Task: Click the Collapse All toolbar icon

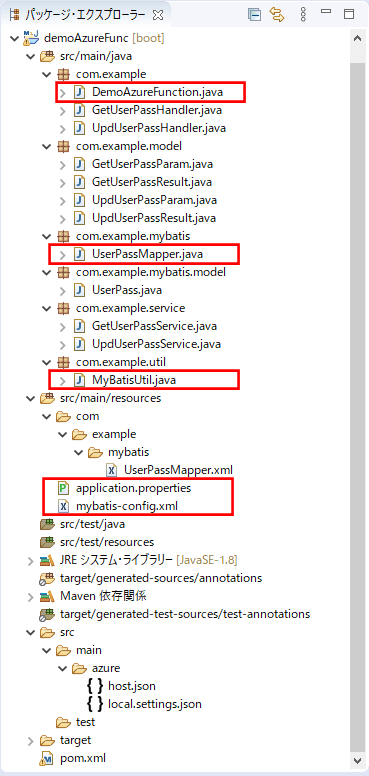Action: [x=255, y=15]
